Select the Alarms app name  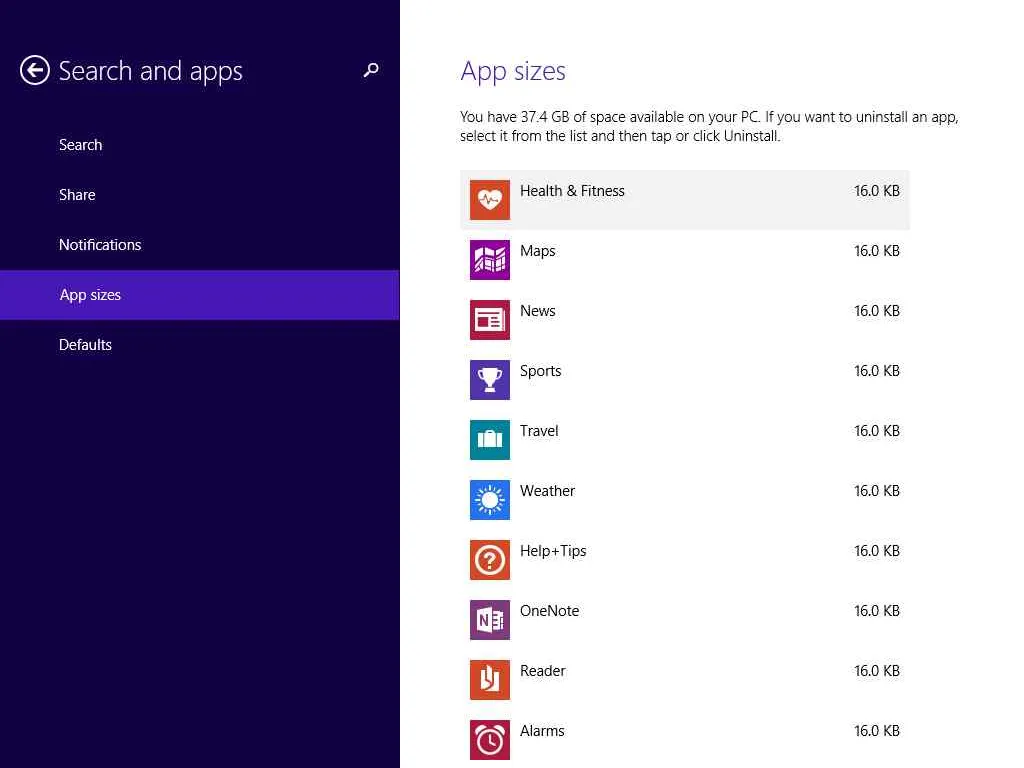pos(542,731)
